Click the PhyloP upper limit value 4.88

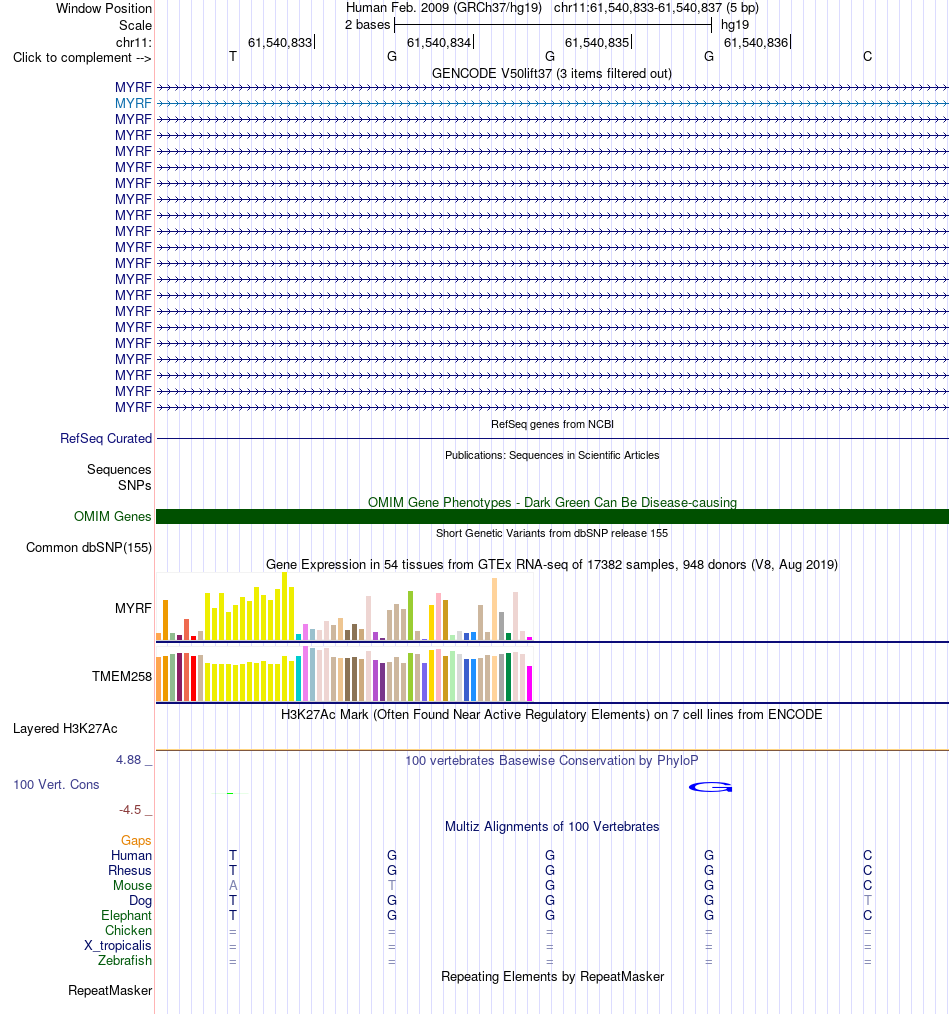[128, 760]
